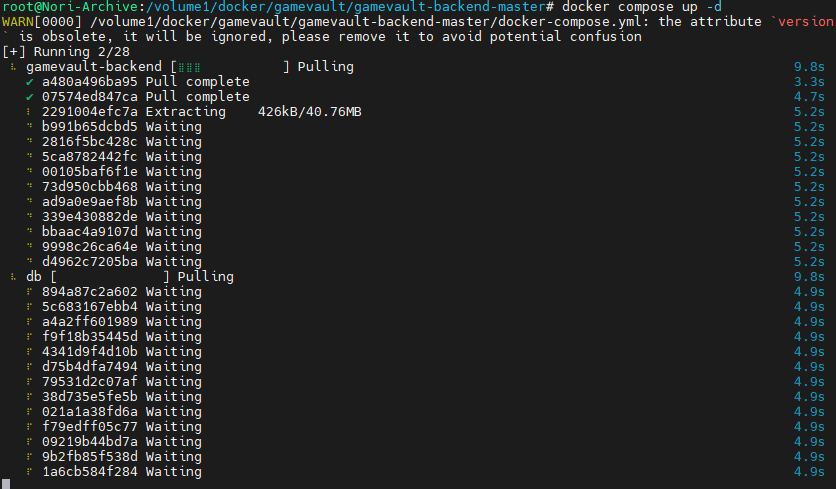Viewport: 836px width, 489px height.
Task: Click the terminal cursor block on the last line
Action: pos(6,484)
